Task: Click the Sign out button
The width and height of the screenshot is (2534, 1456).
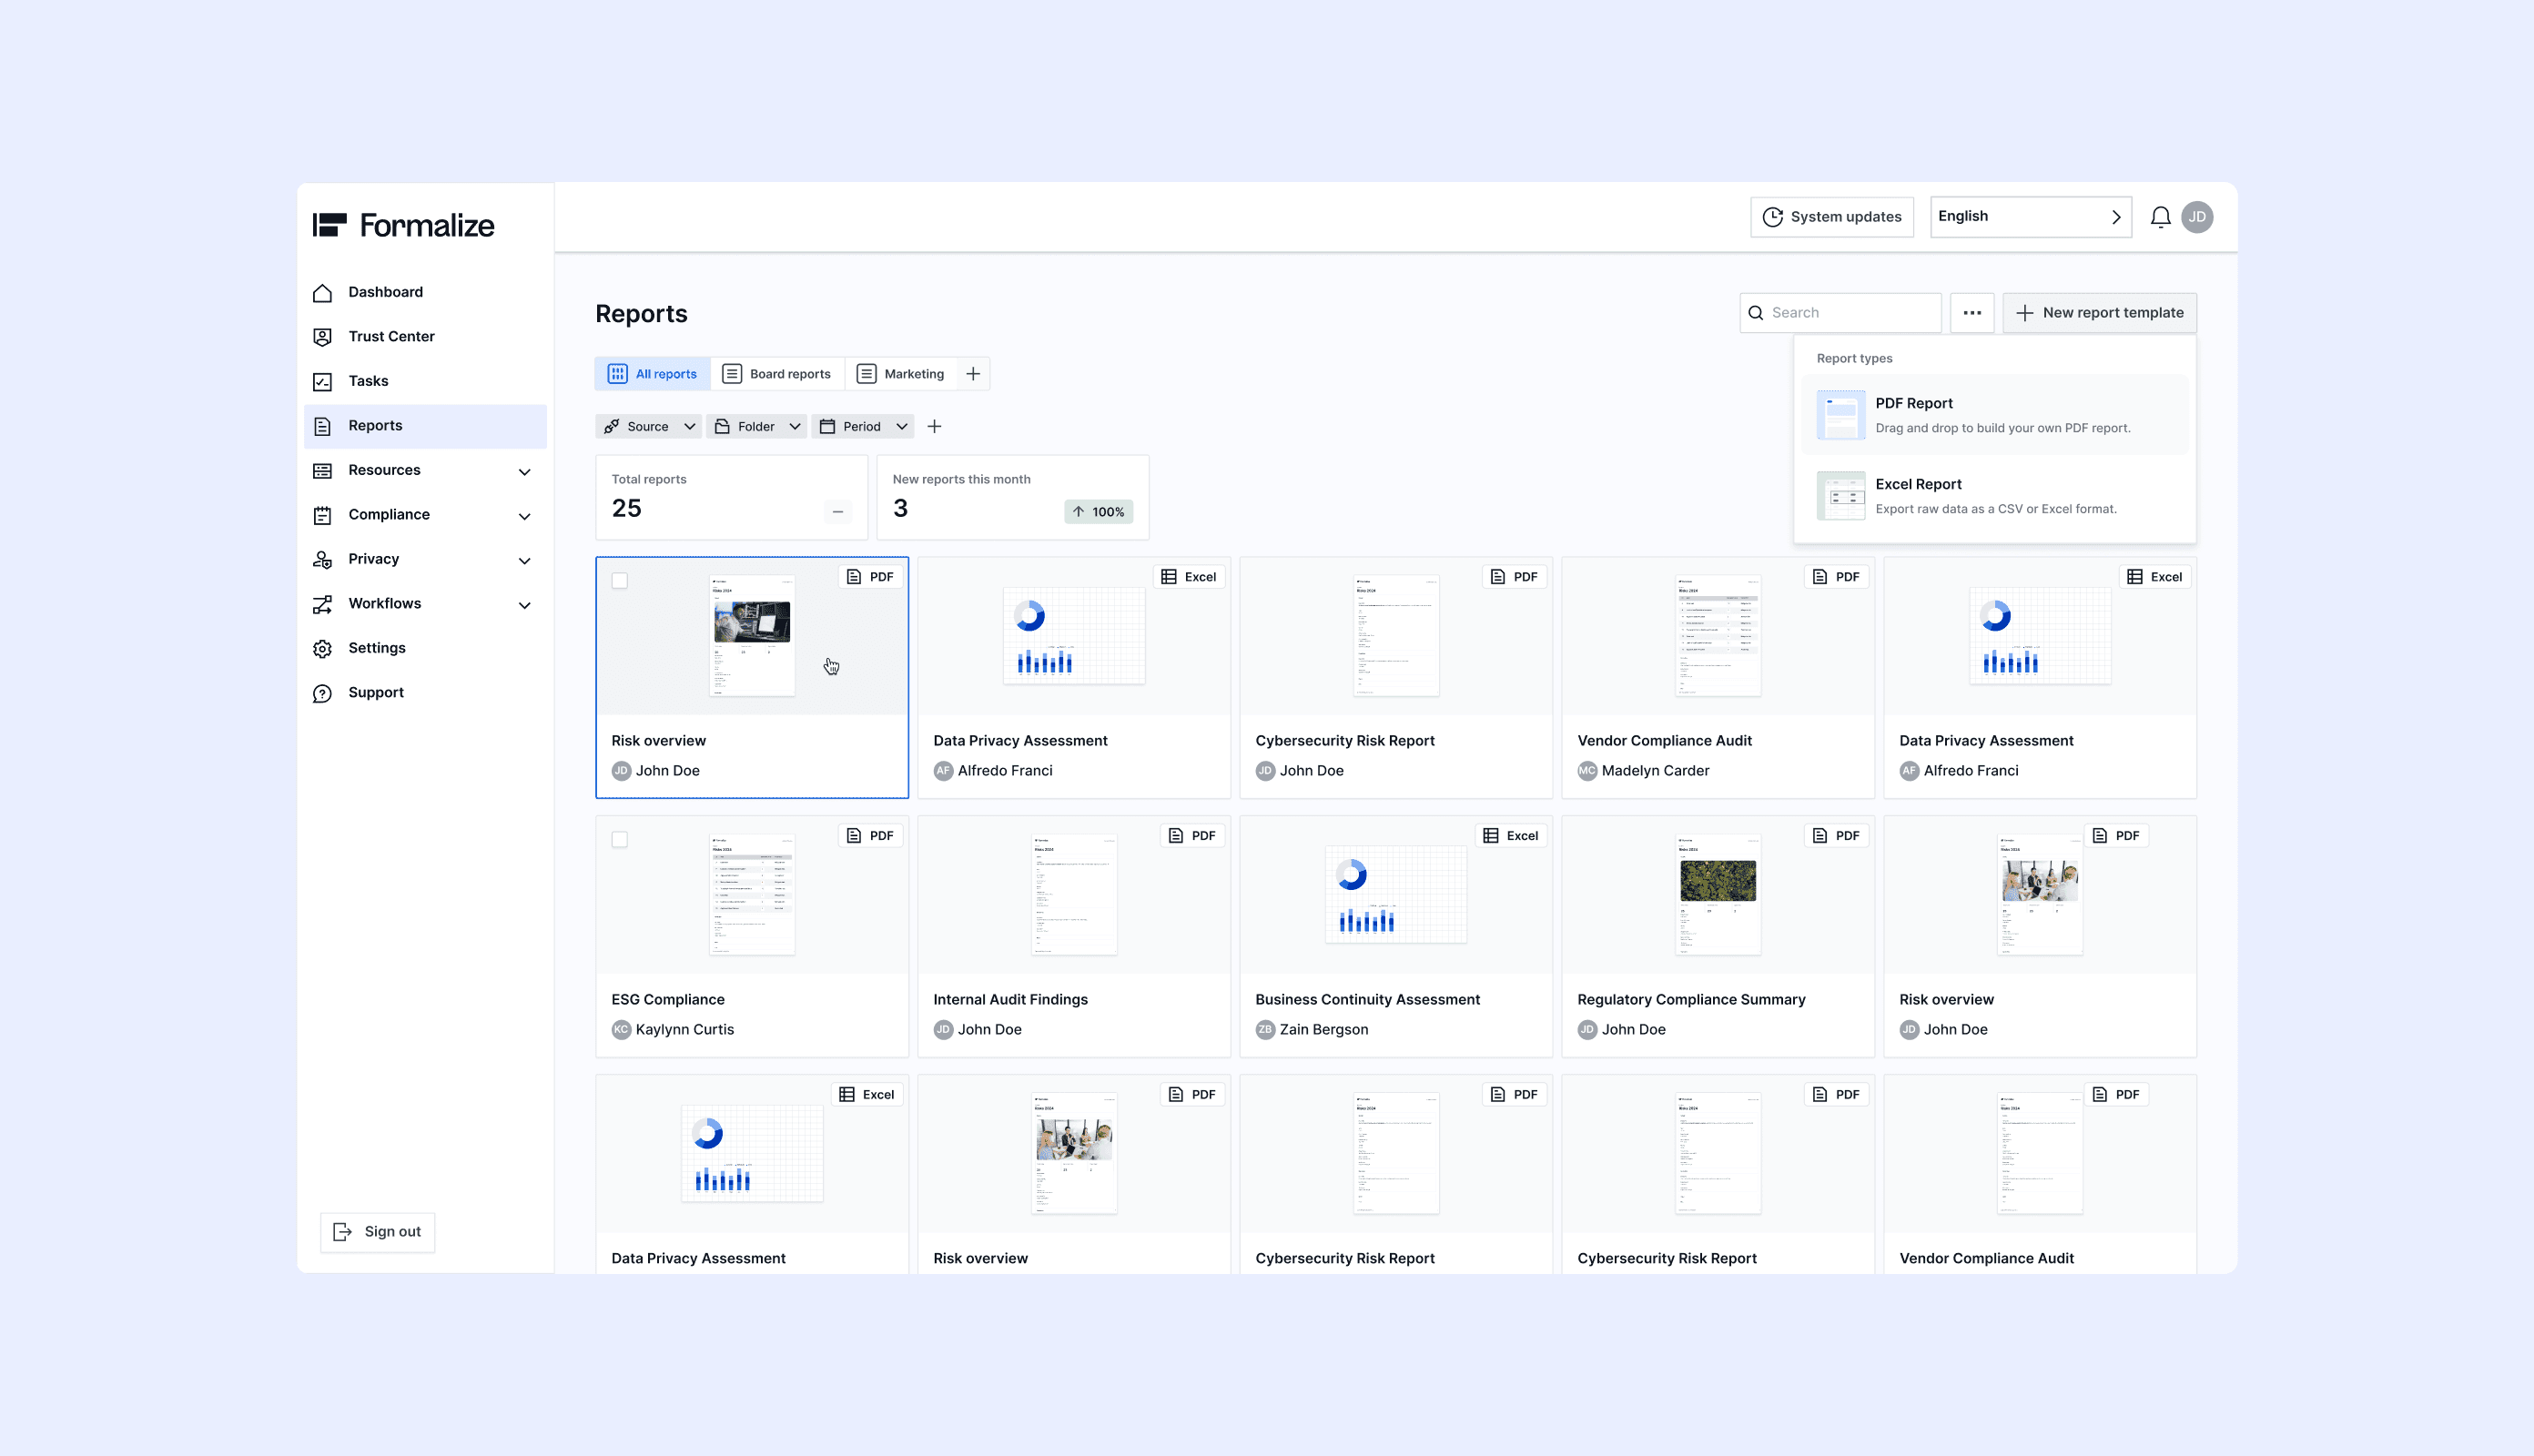Action: 377,1232
